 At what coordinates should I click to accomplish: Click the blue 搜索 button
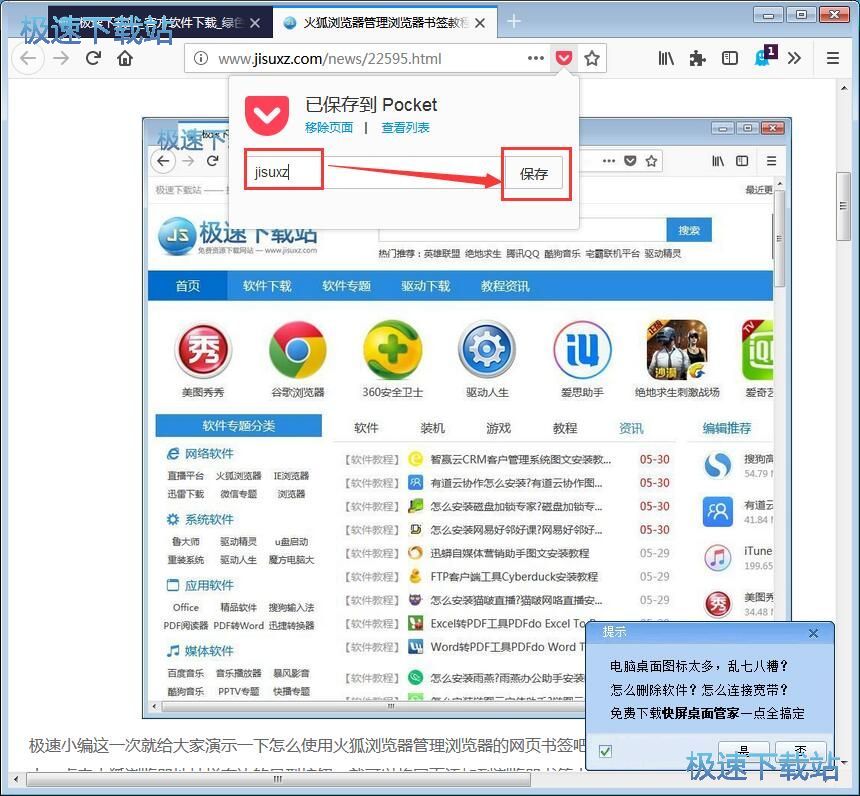689,230
